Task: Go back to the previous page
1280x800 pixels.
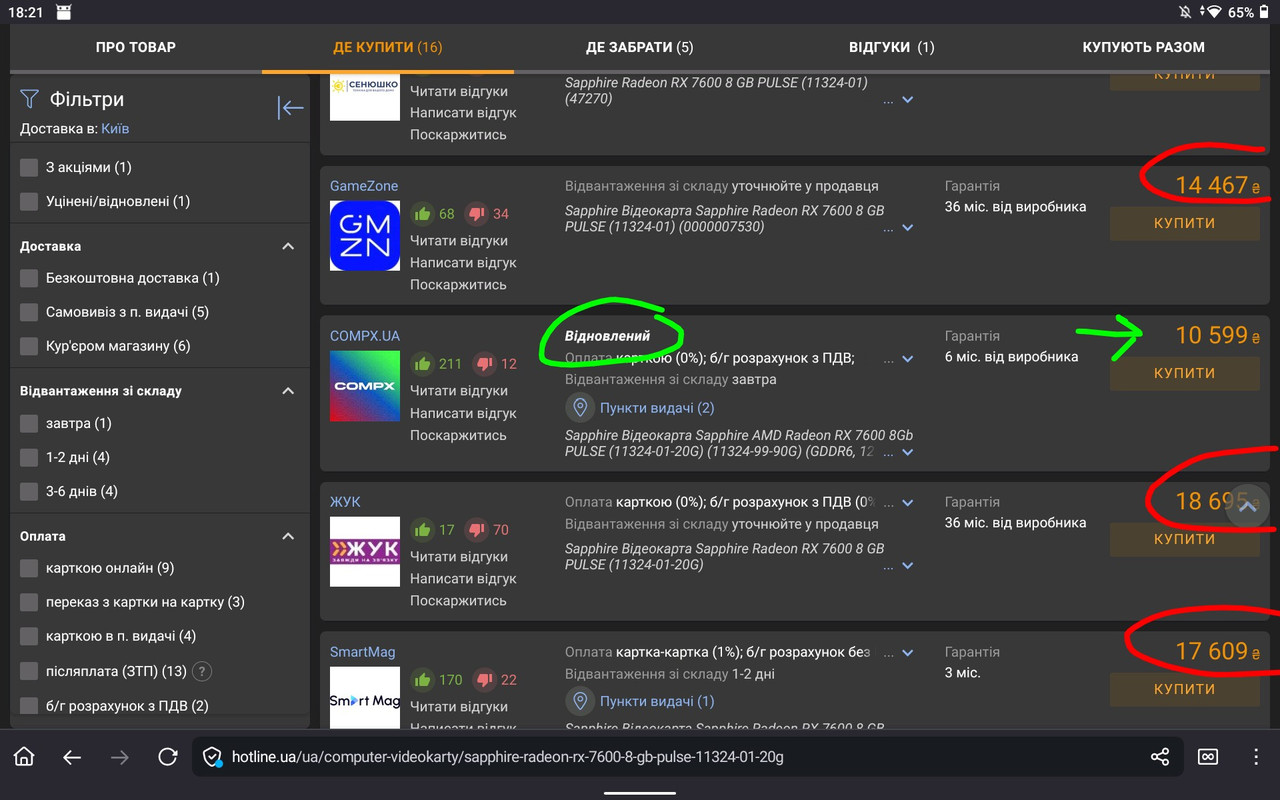Action: point(72,757)
